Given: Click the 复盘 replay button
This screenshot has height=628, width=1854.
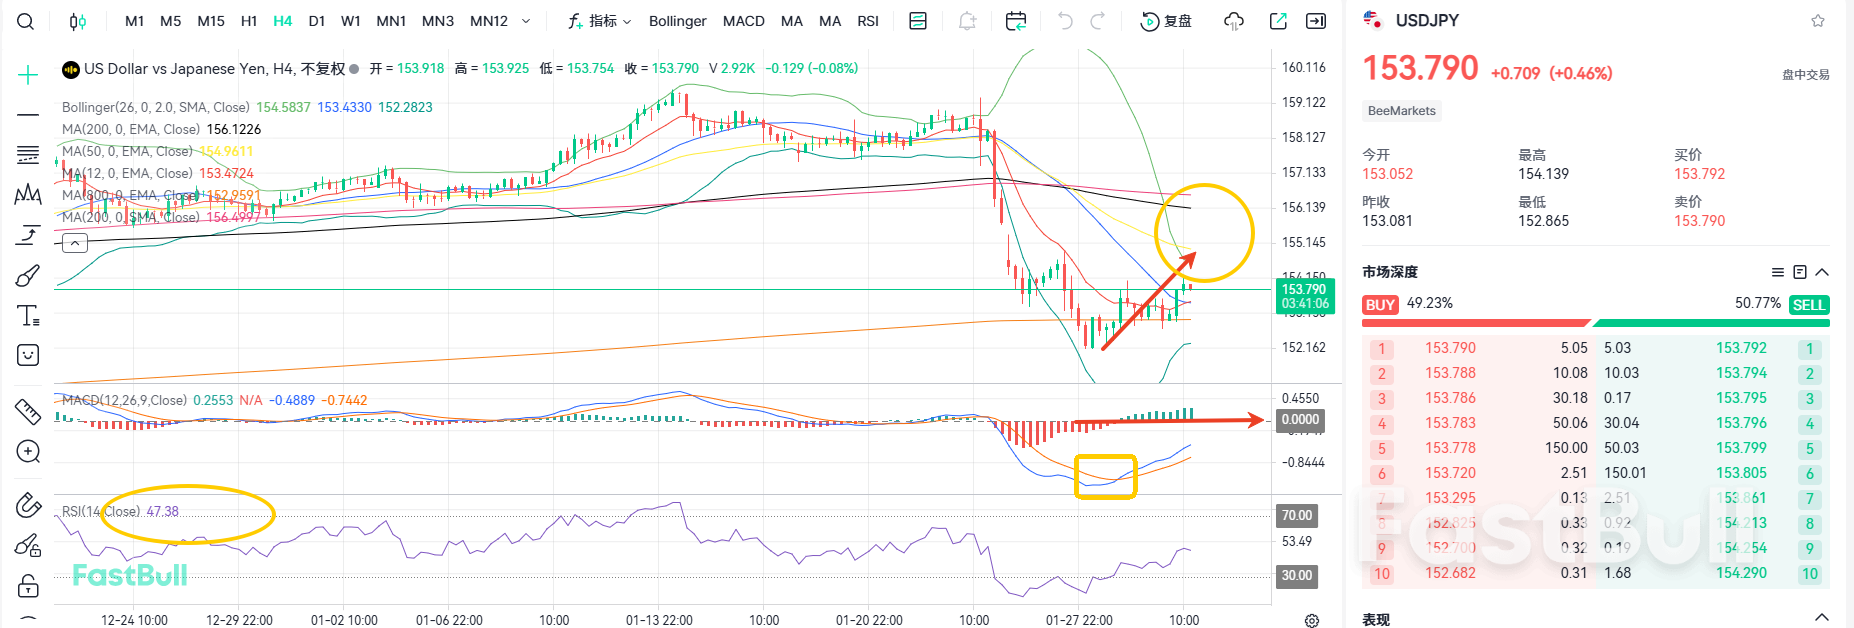Looking at the screenshot, I should click(1167, 21).
